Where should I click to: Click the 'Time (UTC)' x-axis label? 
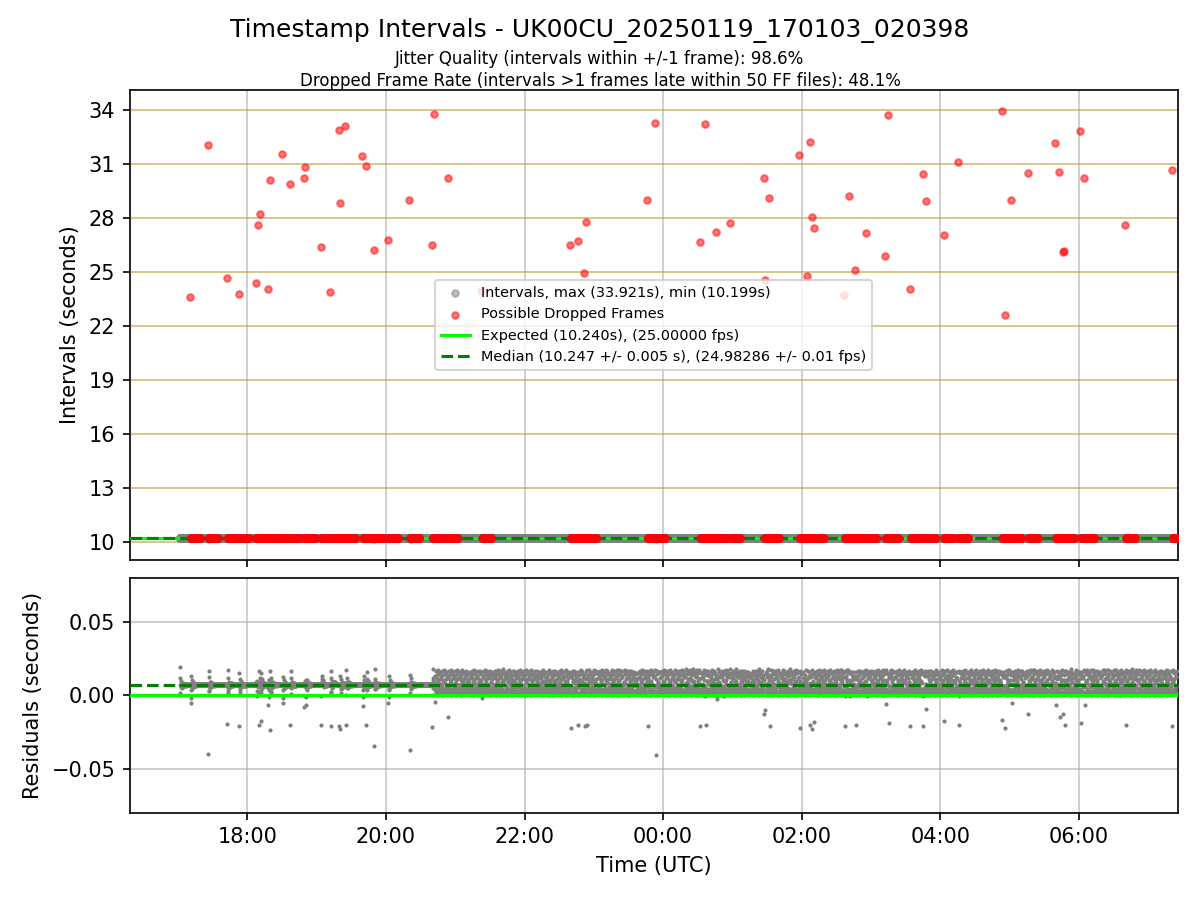pyautogui.click(x=654, y=865)
